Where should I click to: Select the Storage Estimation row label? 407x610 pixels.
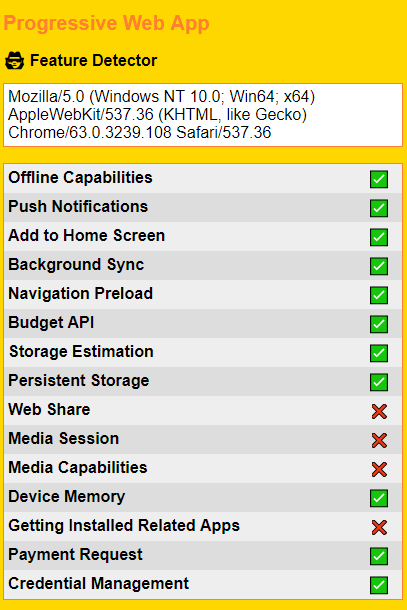tap(81, 351)
